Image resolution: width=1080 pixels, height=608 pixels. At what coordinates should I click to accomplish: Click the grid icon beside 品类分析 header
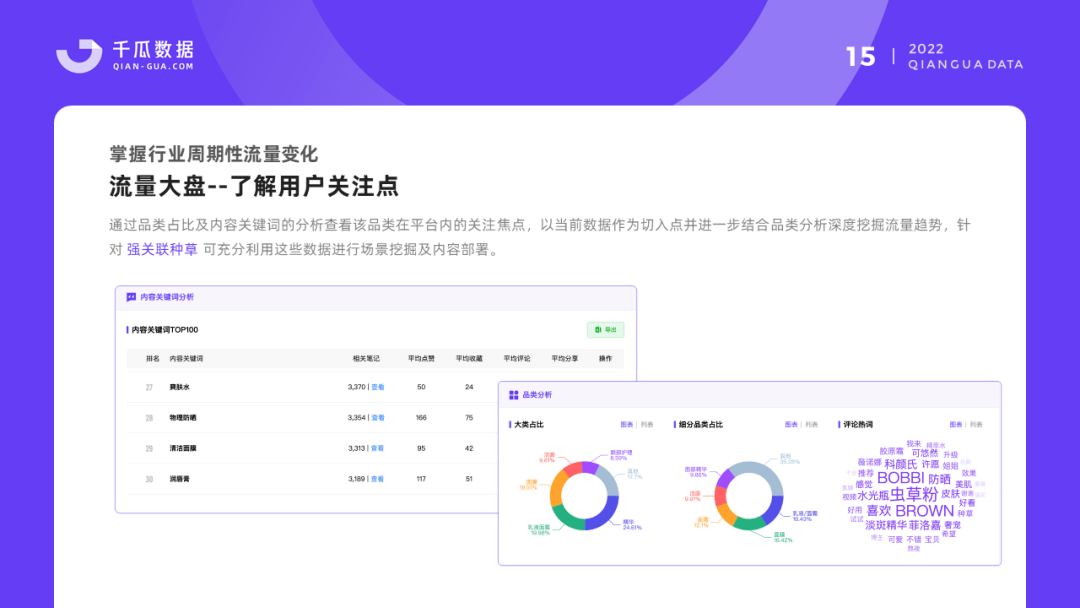(x=512, y=394)
